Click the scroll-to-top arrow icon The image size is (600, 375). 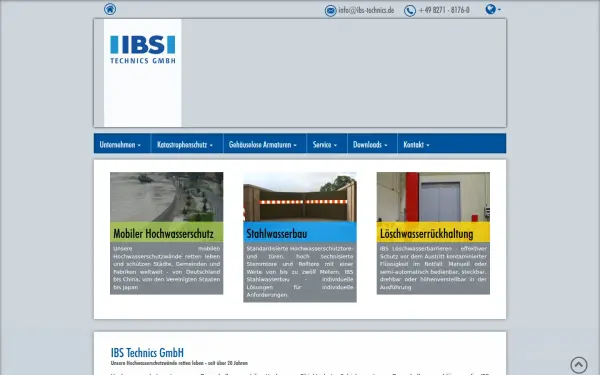579,365
